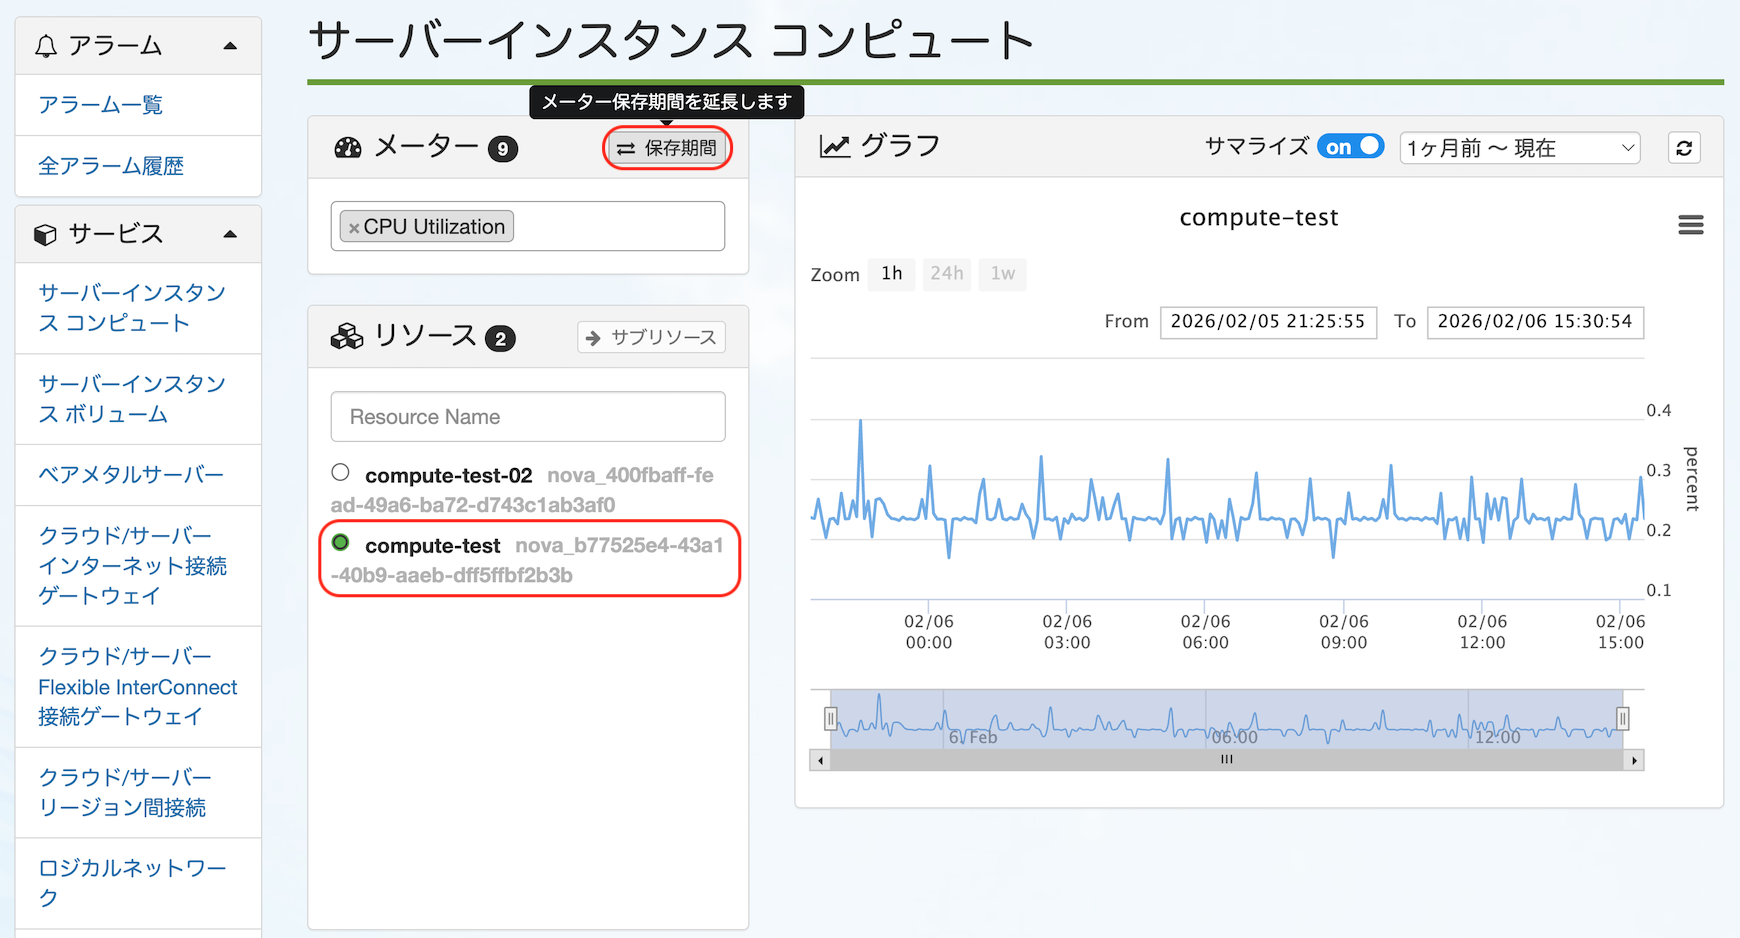
Task: Click the graph chart icon
Action: coord(835,147)
